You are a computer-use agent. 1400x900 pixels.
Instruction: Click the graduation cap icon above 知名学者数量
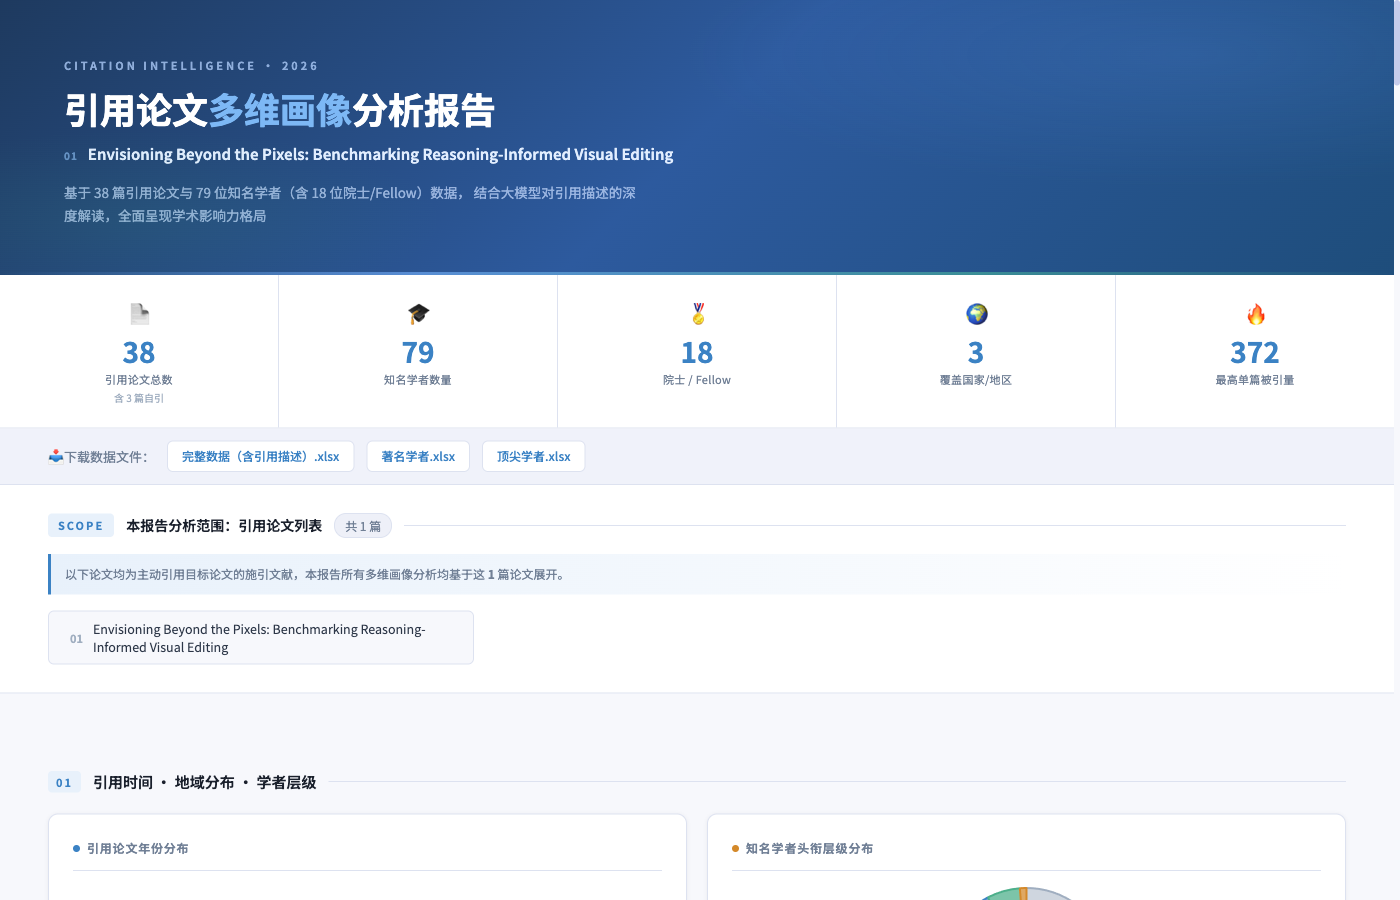pos(417,313)
